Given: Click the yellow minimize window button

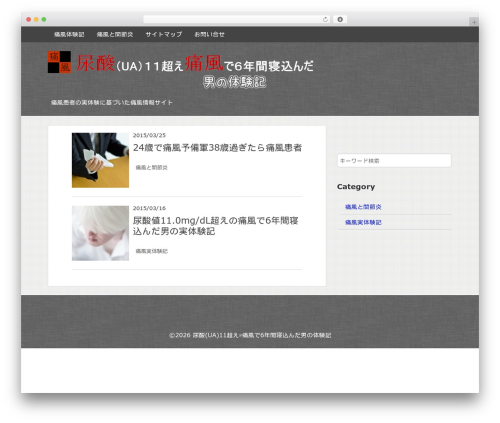Looking at the screenshot, I should [36, 20].
